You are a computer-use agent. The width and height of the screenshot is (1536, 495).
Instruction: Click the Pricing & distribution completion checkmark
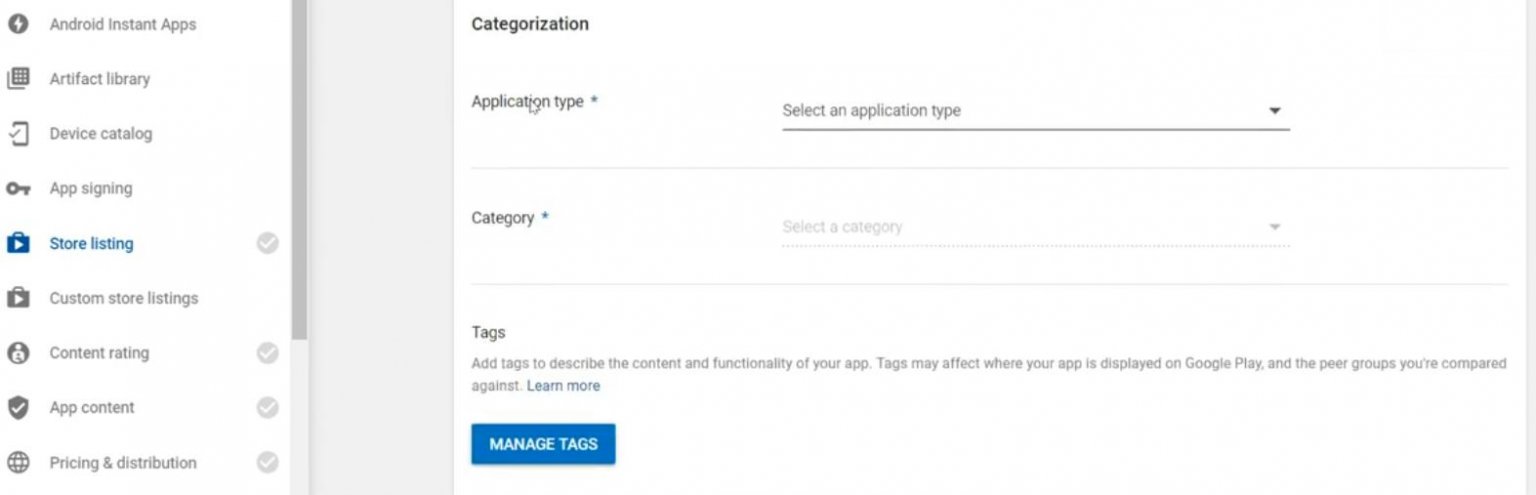point(267,462)
